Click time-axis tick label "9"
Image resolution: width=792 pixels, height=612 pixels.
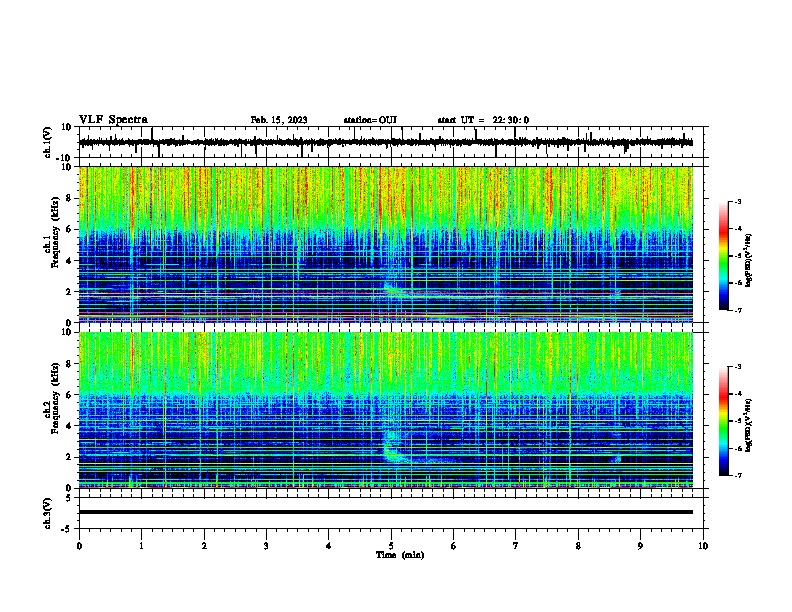[x=640, y=546]
